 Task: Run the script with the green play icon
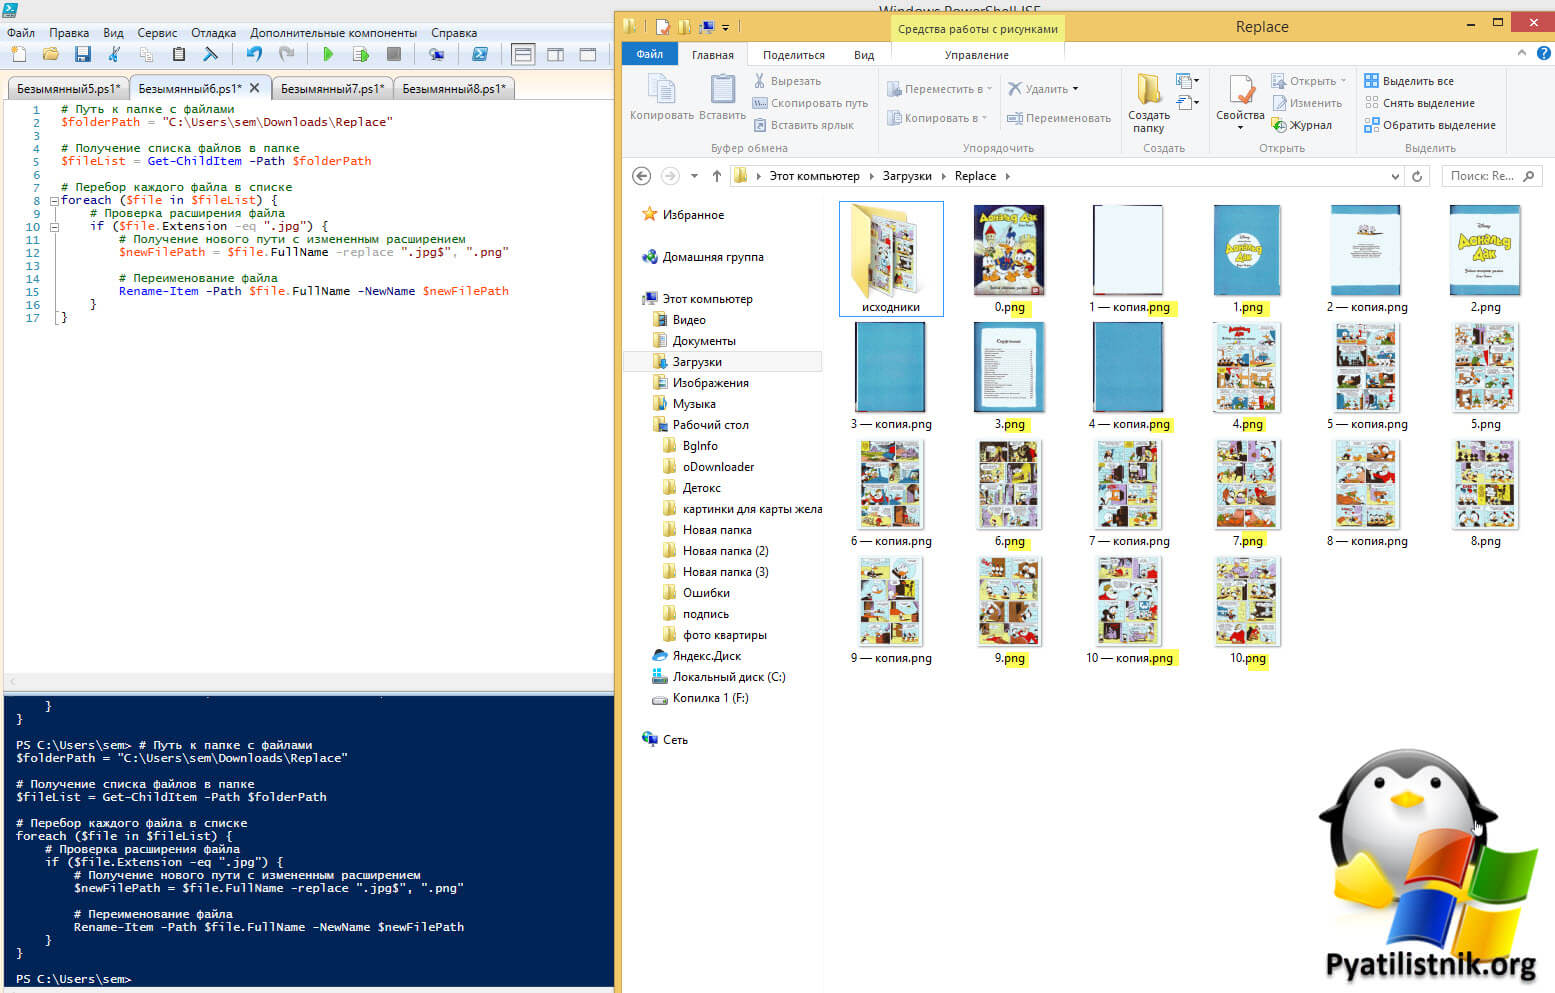click(x=328, y=55)
